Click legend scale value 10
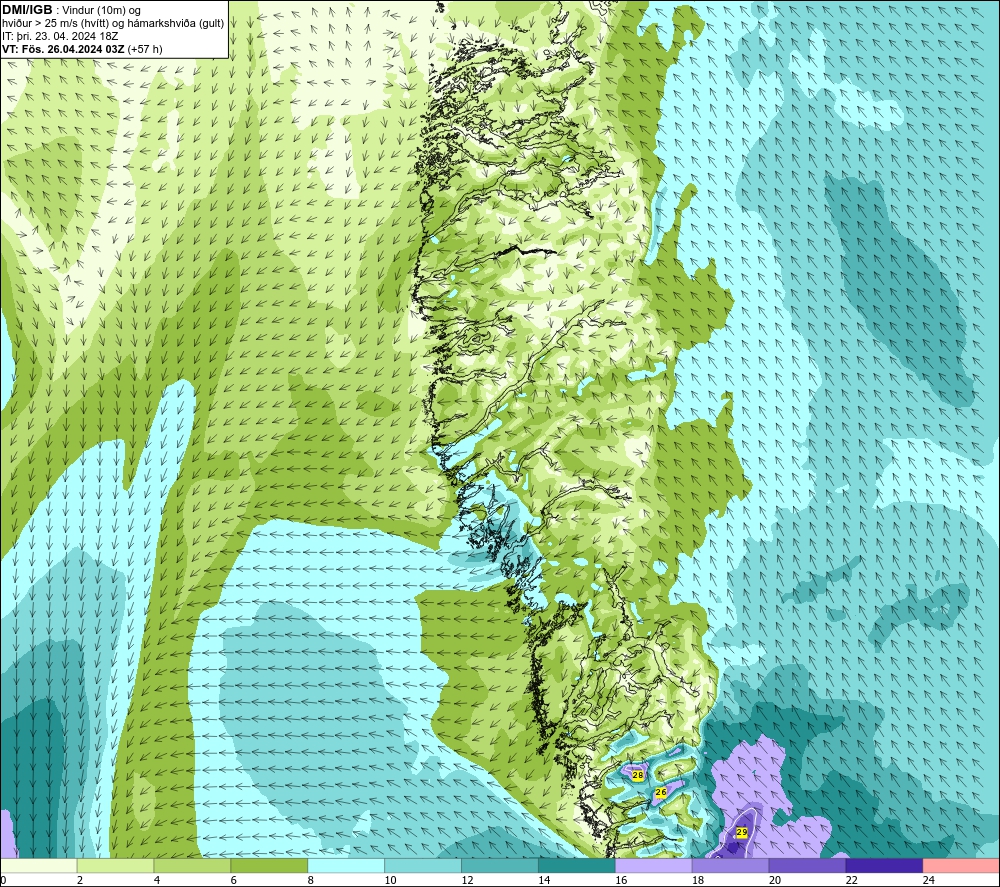Viewport: 1000px width, 887px height. [x=390, y=880]
